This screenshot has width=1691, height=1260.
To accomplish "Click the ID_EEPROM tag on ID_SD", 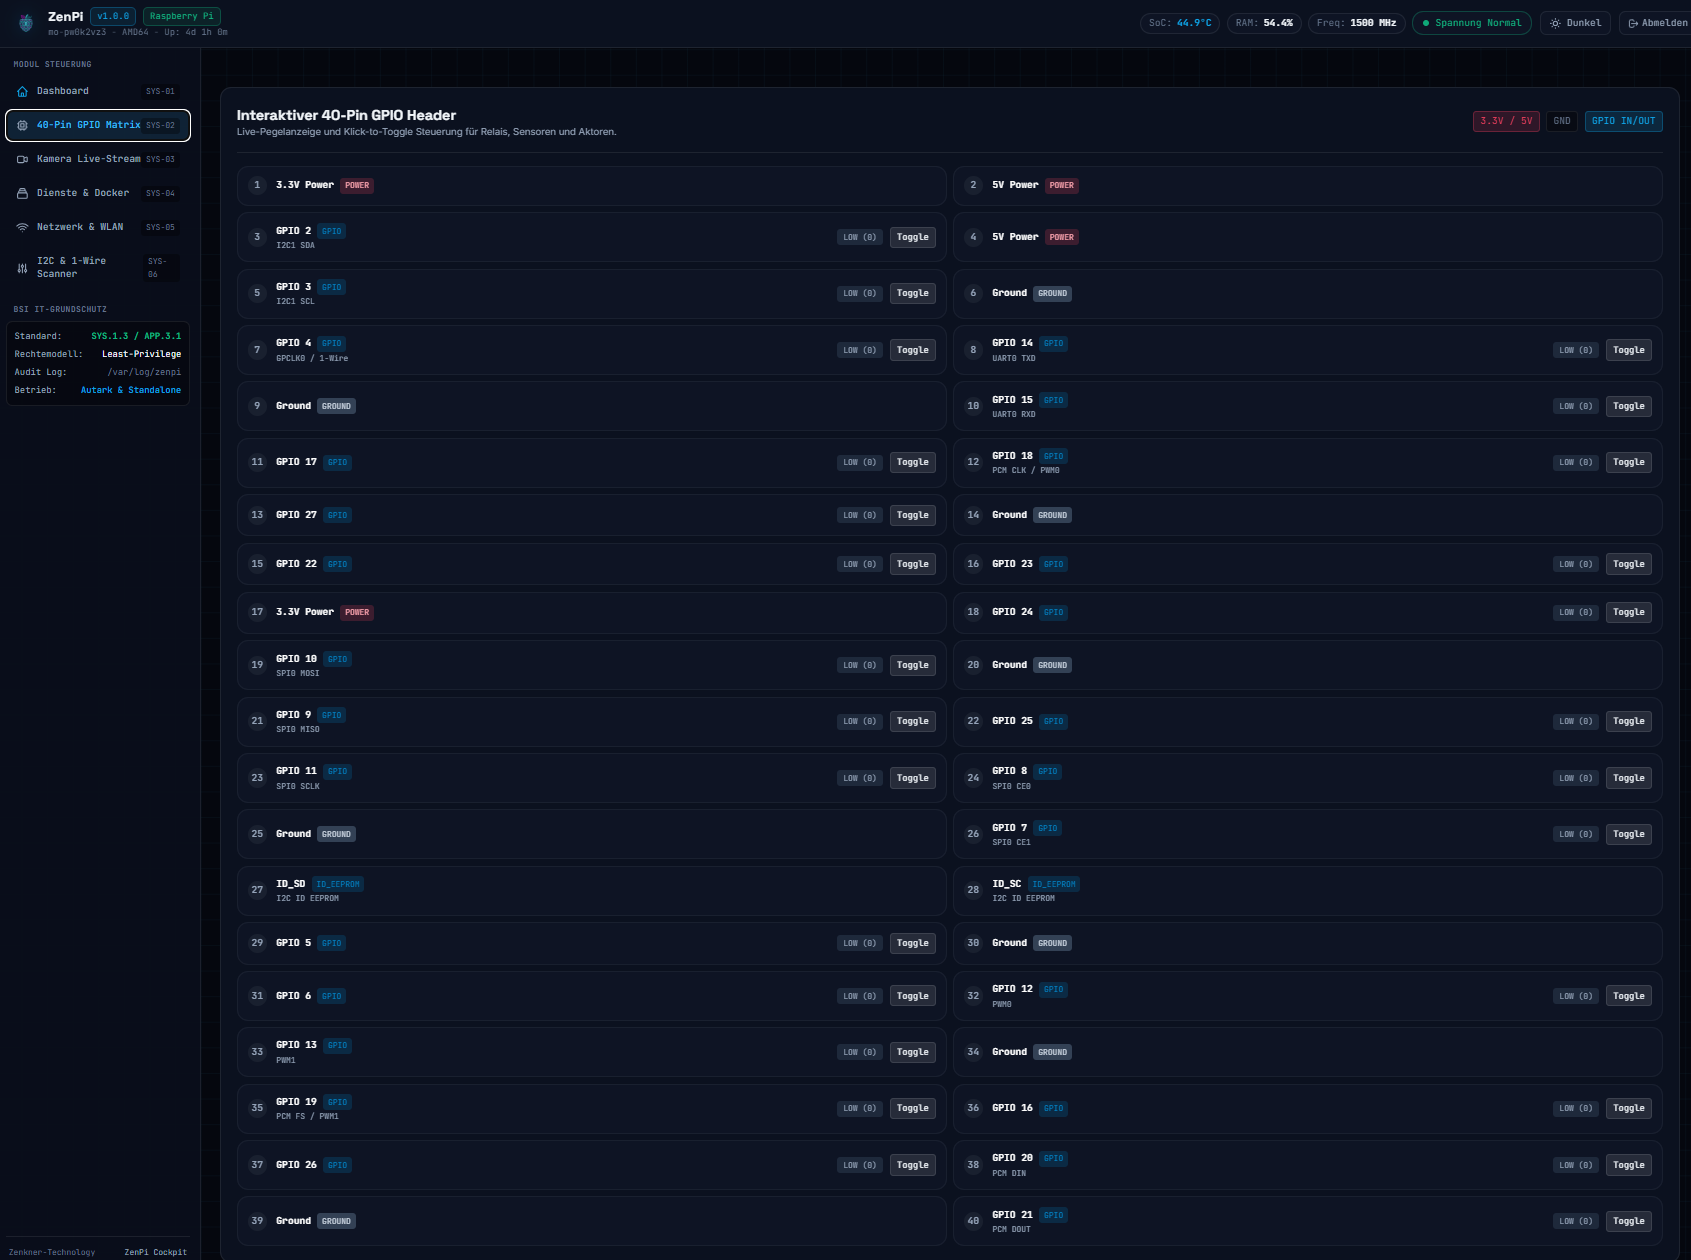I will (338, 884).
